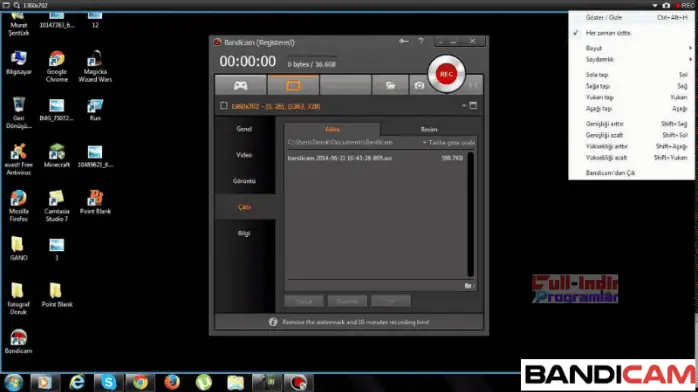Open the Tarihe göre sırala sort dropdown
Viewport: 698px width, 392px height.
point(449,143)
